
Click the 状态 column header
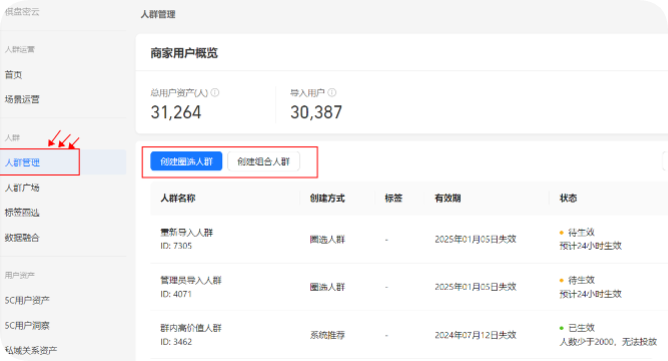click(568, 198)
